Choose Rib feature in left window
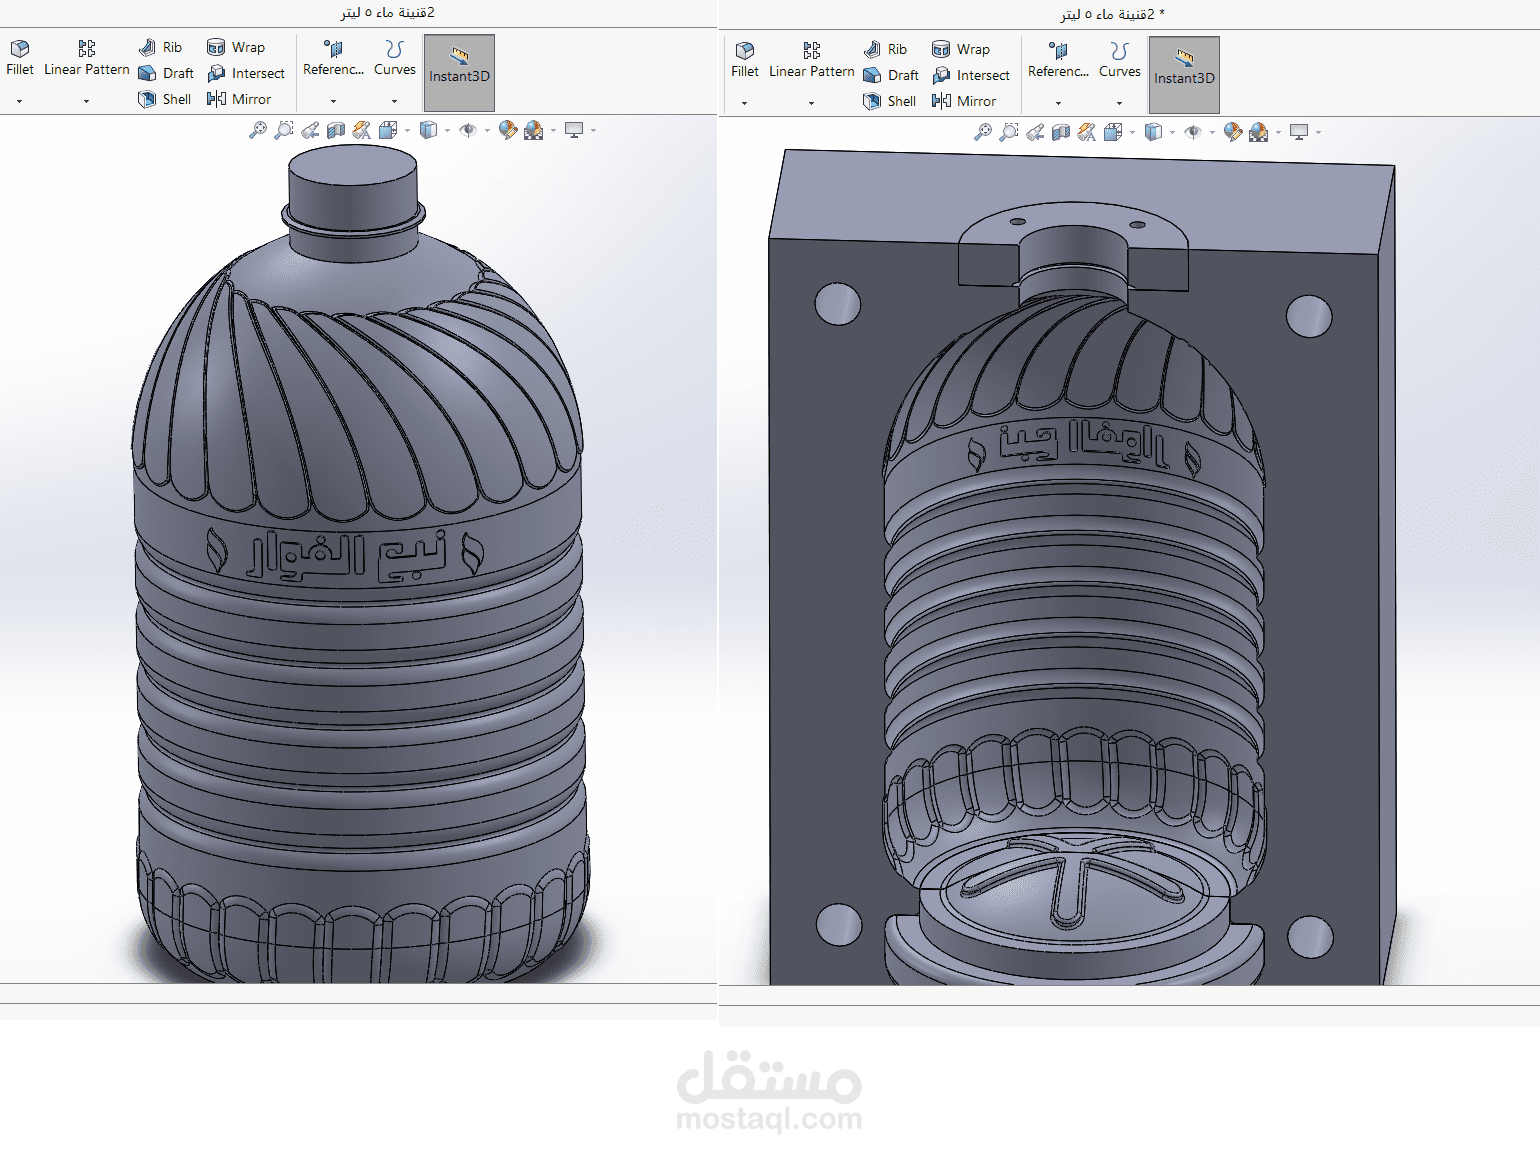Screen dimensions: 1540x1158 tap(160, 47)
